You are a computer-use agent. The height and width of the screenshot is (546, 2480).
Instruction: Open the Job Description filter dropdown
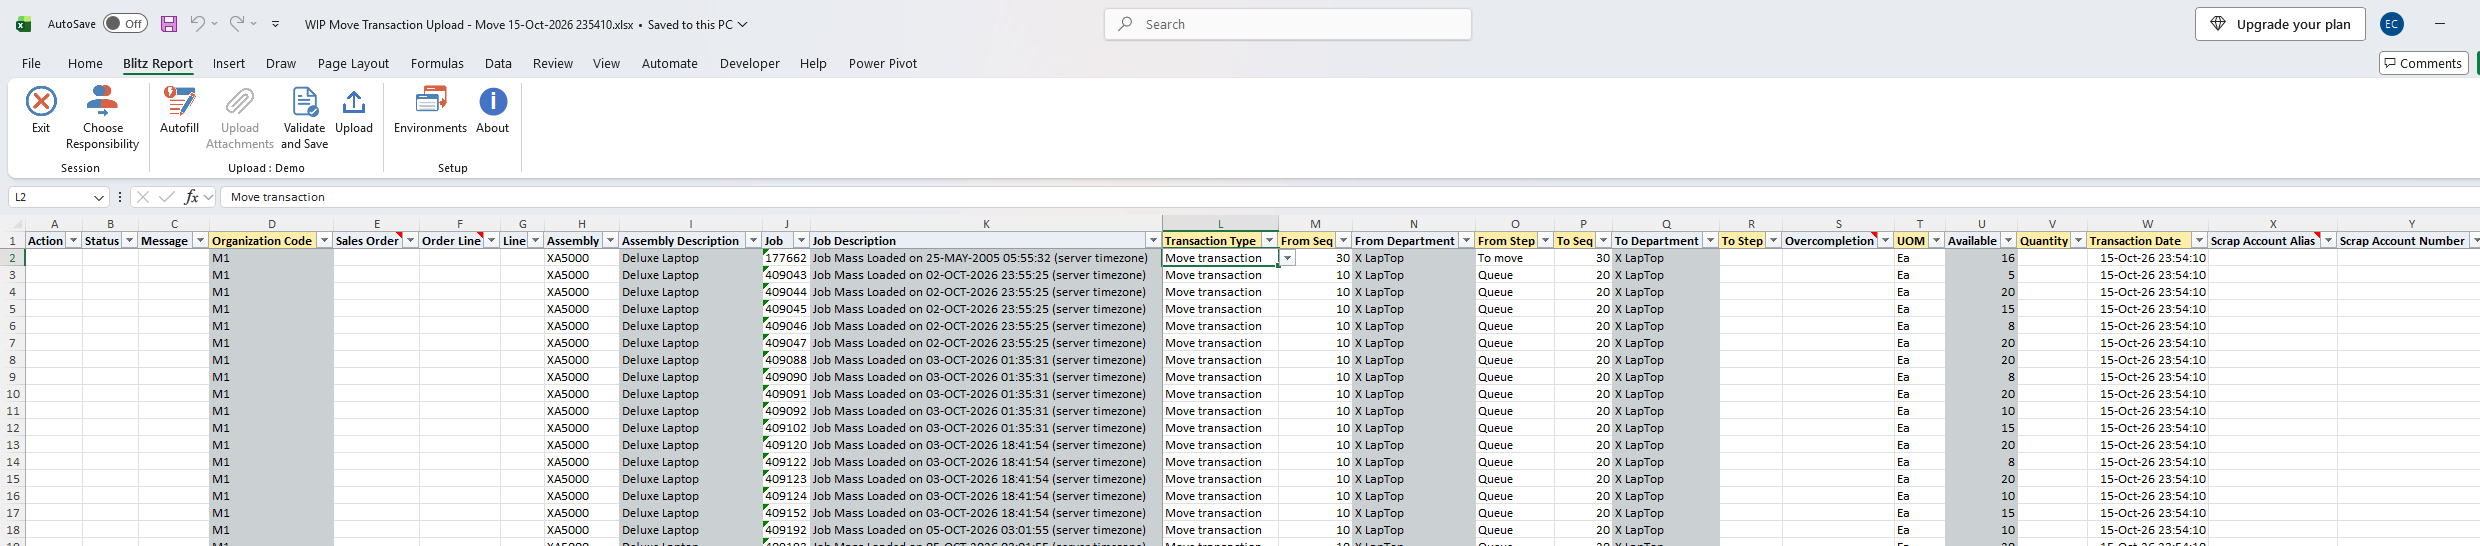point(1153,241)
